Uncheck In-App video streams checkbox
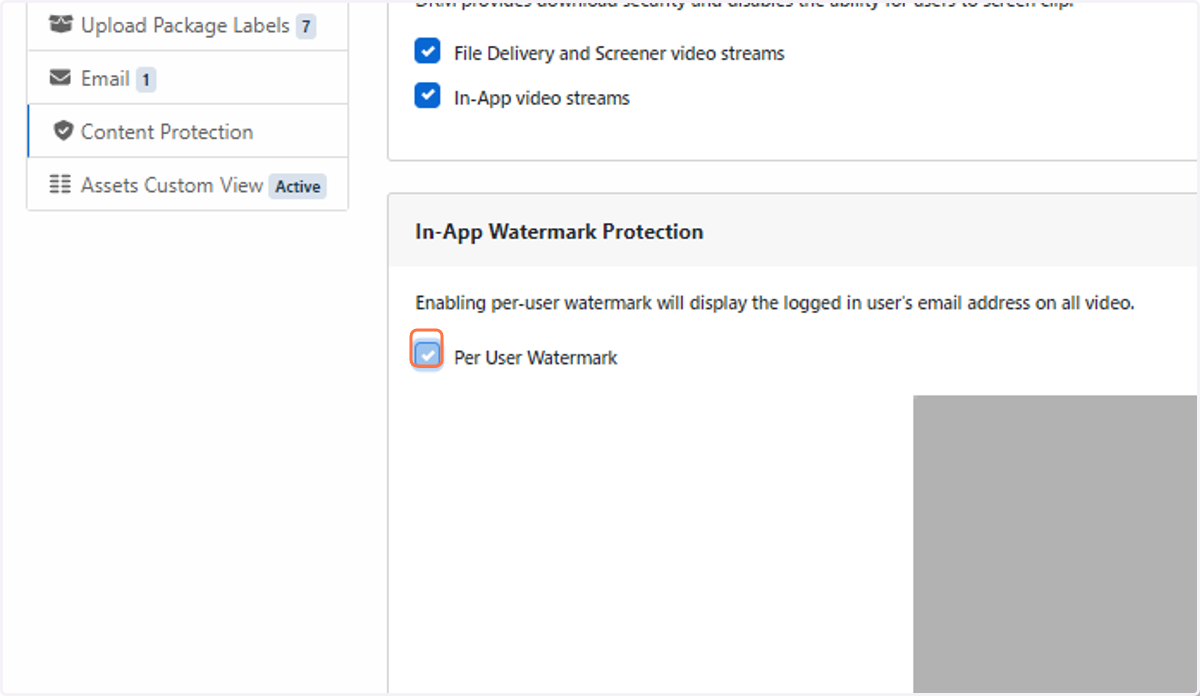This screenshot has width=1200, height=696. tap(427, 97)
